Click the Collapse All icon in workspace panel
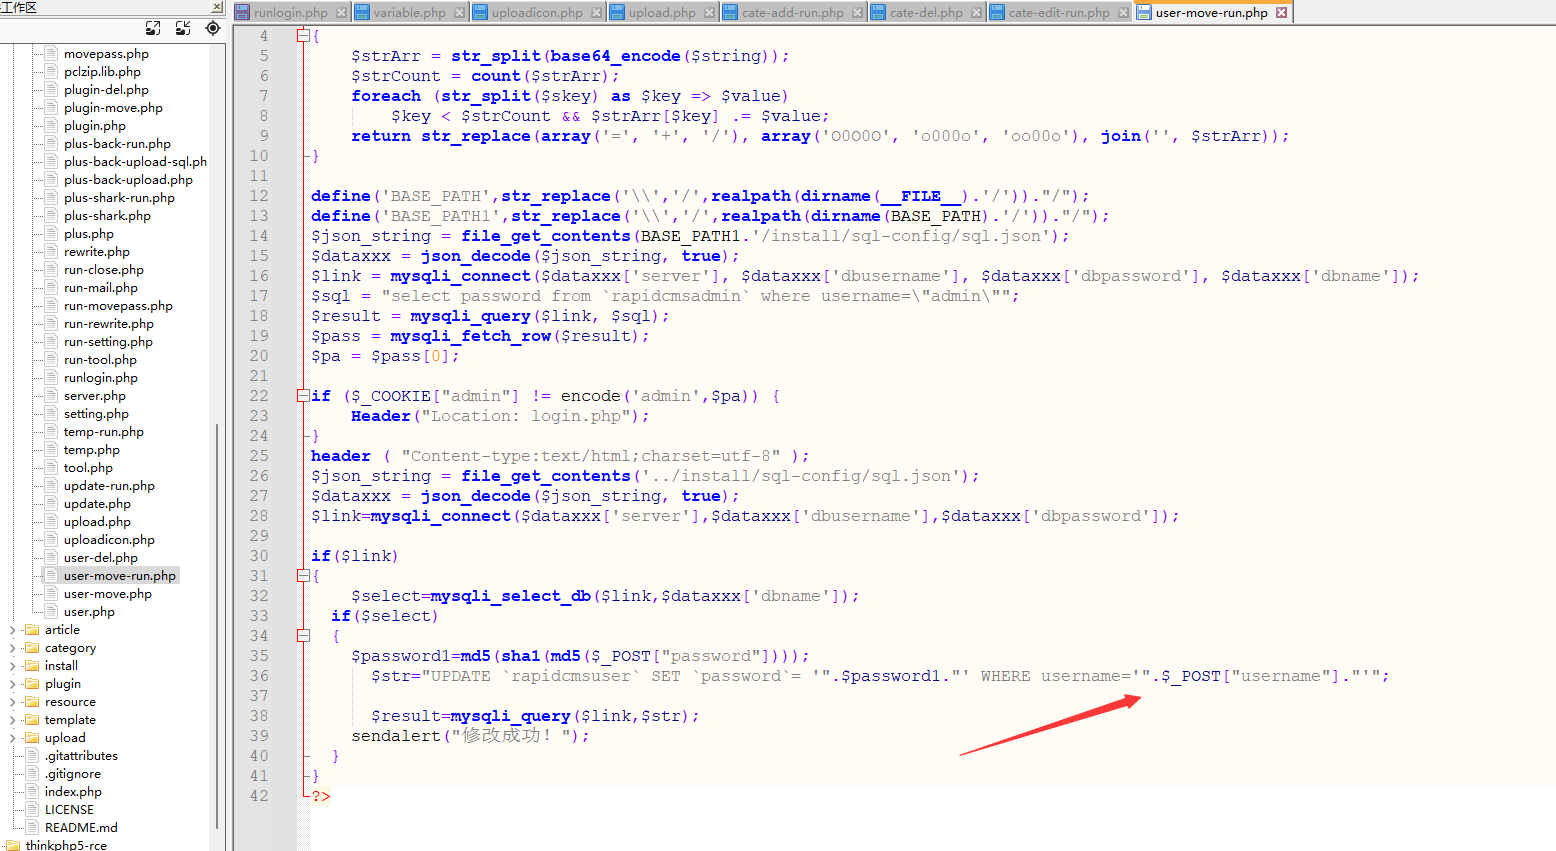1556x851 pixels. point(182,28)
